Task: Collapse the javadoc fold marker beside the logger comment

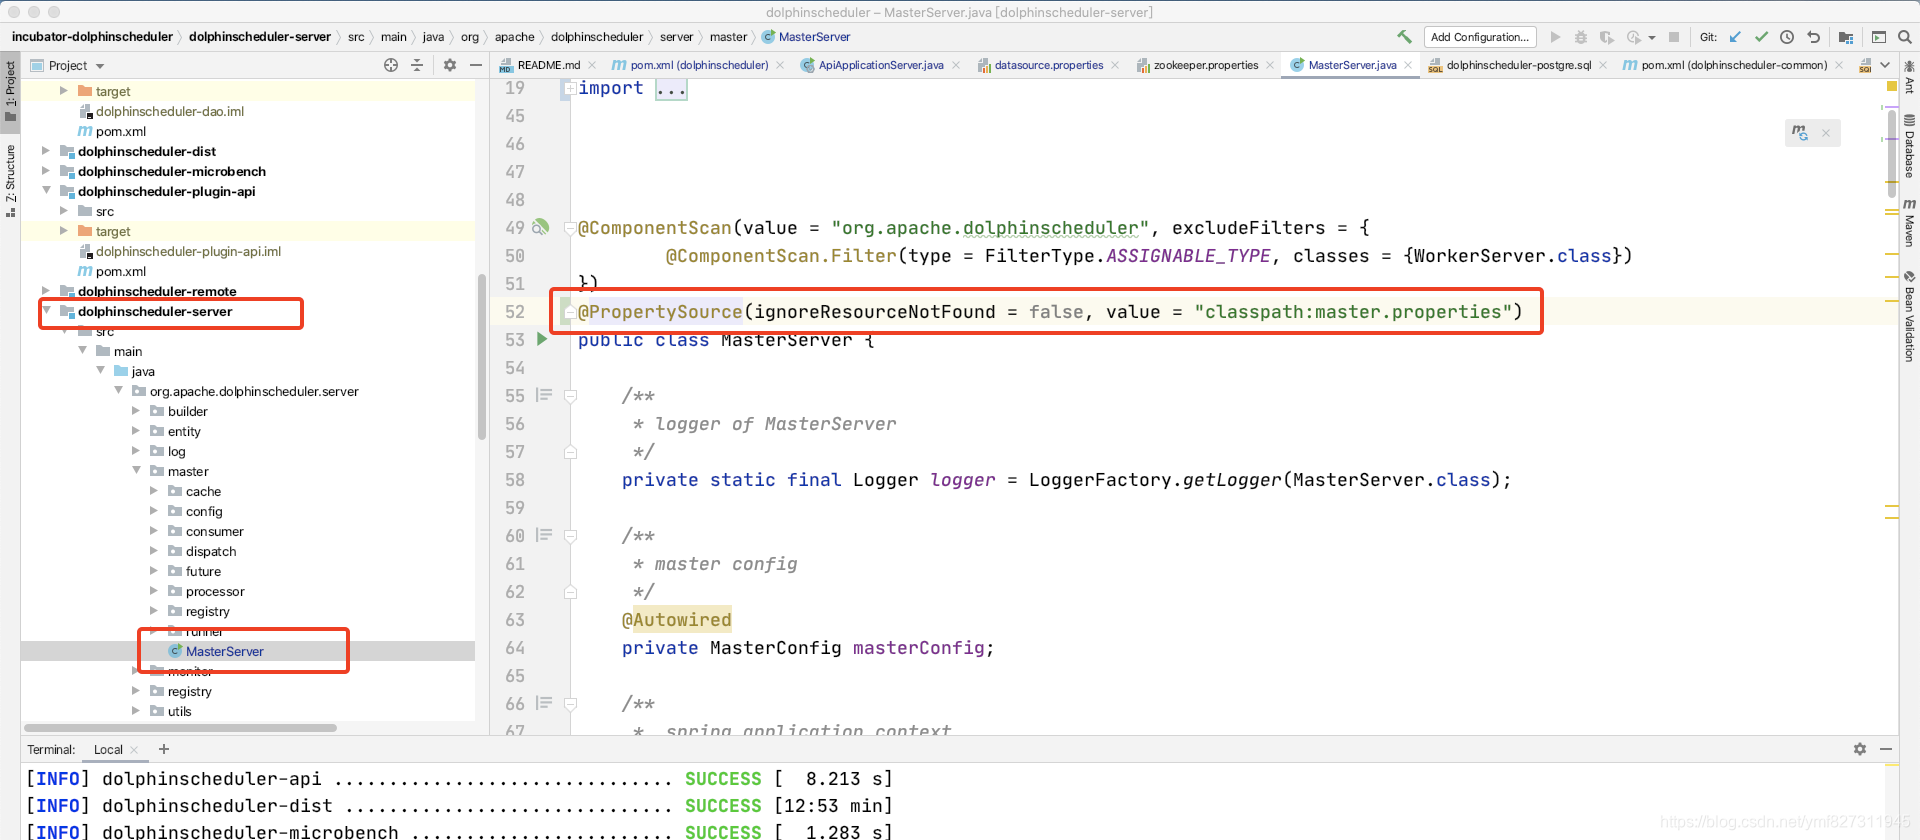Action: pos(570,396)
